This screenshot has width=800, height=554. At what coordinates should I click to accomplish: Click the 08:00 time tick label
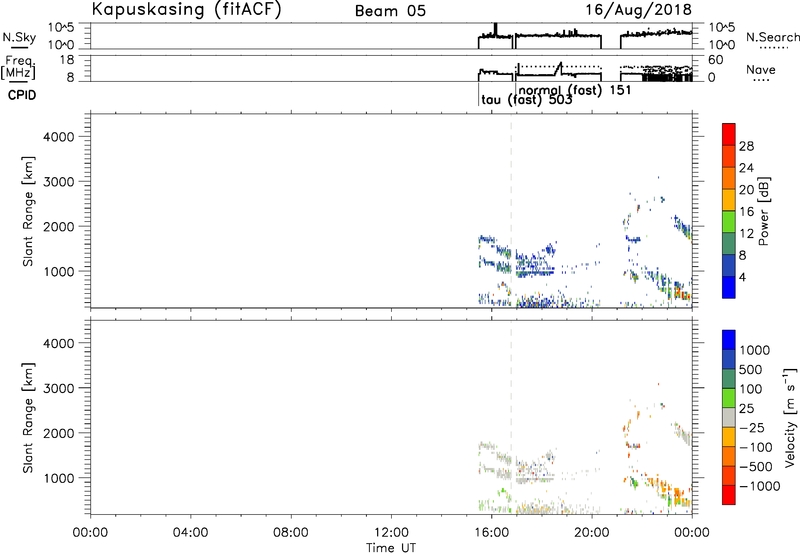pyautogui.click(x=291, y=533)
